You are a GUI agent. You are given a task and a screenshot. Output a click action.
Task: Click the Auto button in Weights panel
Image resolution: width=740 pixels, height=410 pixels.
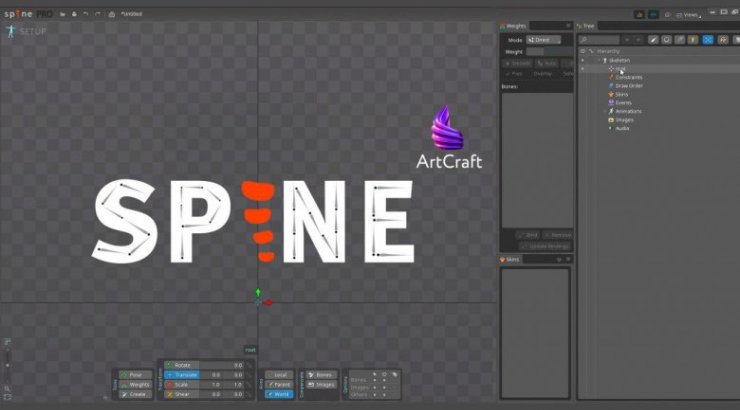(547, 63)
